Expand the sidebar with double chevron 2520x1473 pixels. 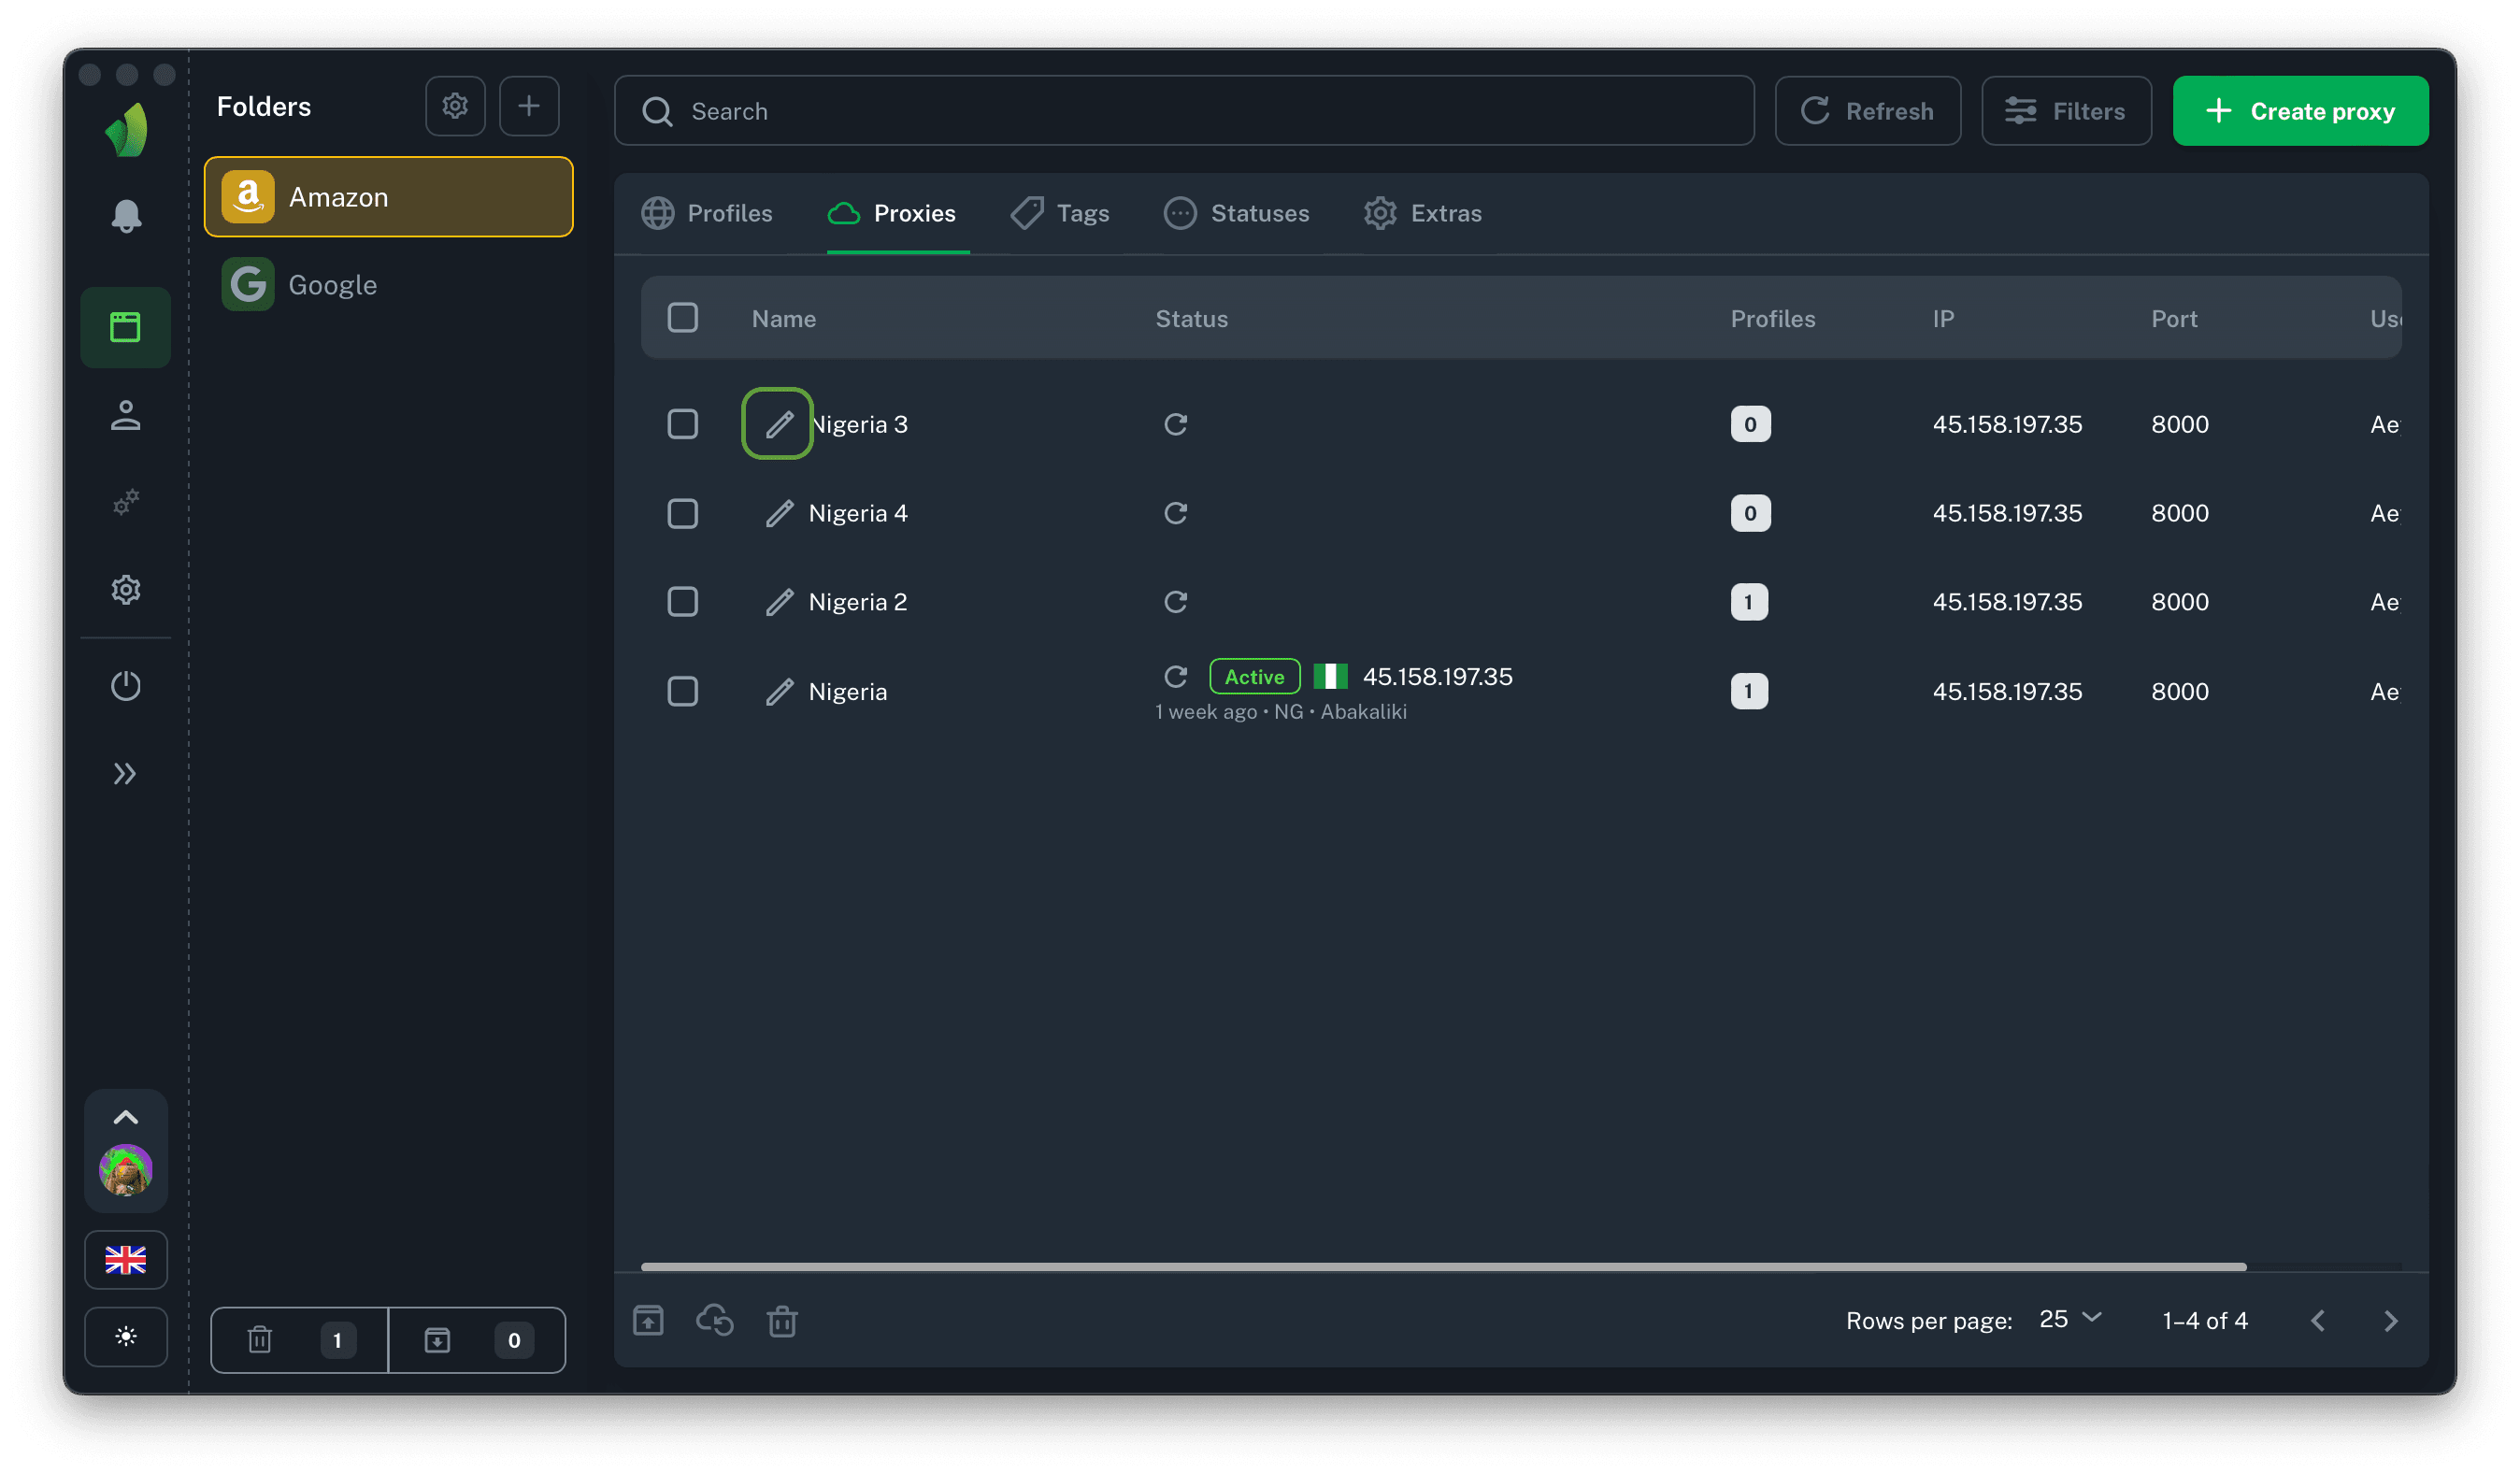pyautogui.click(x=126, y=773)
